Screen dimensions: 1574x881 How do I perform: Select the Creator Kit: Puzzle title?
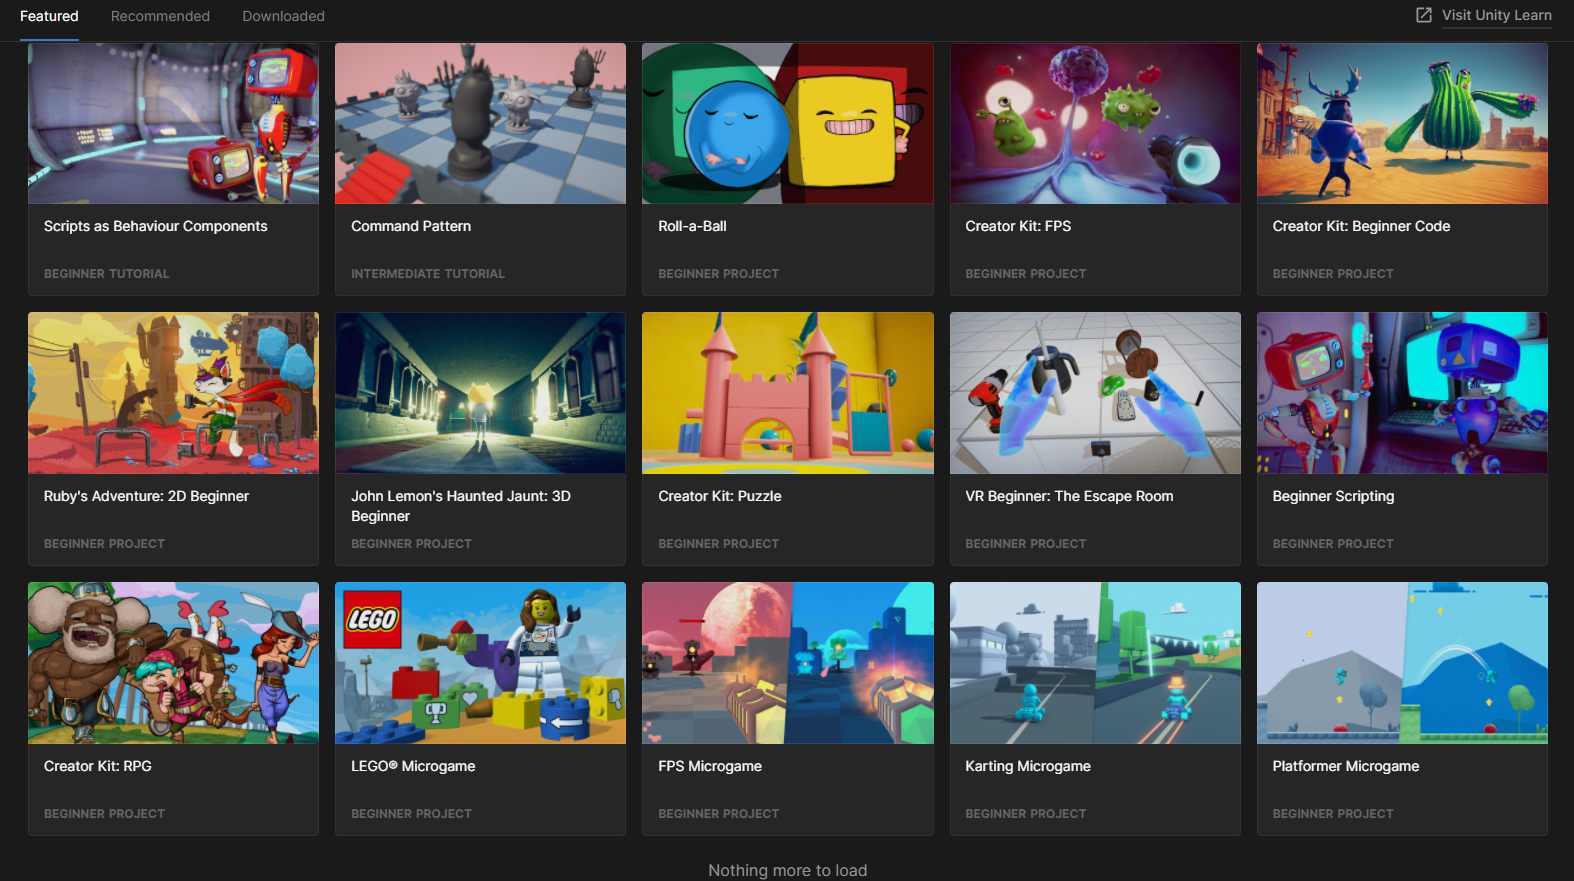[x=720, y=496]
